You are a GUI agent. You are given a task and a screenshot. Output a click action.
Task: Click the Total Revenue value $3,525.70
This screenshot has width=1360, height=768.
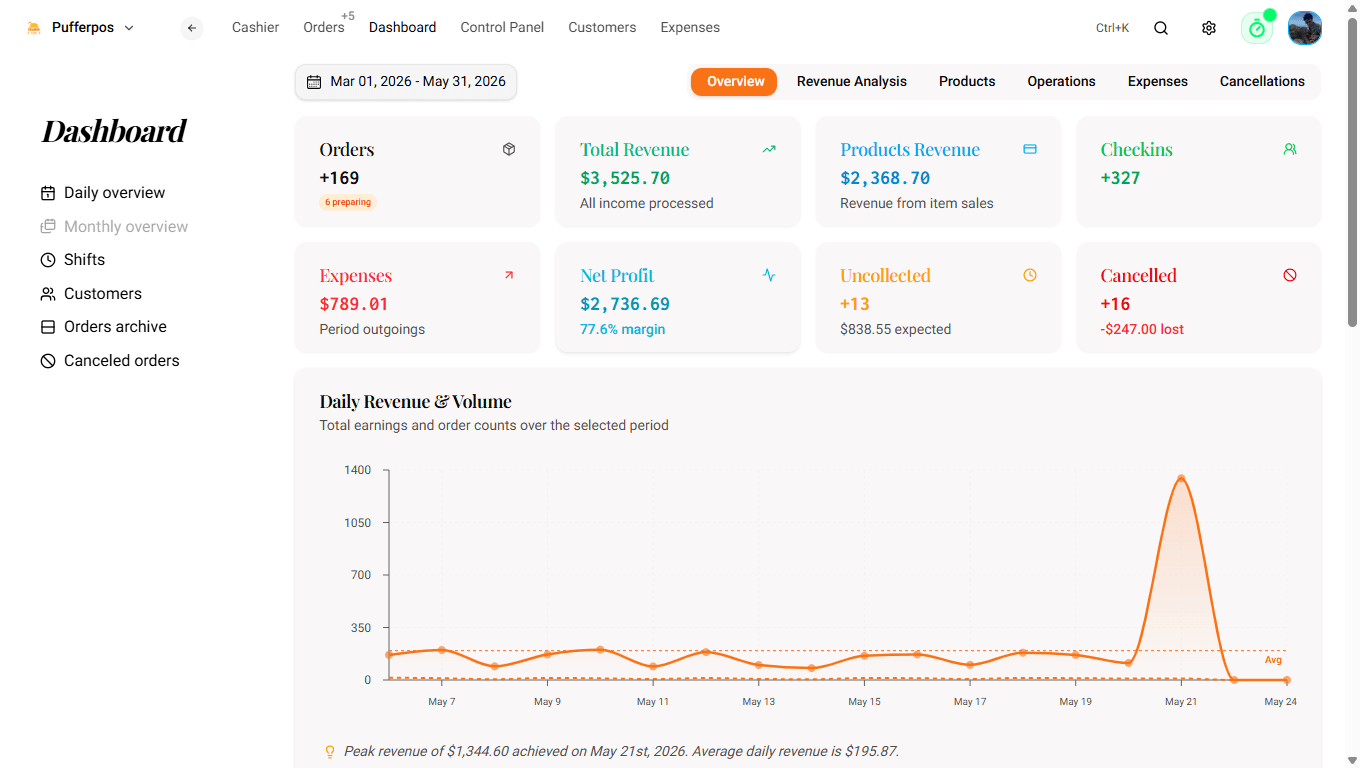pyautogui.click(x=625, y=178)
